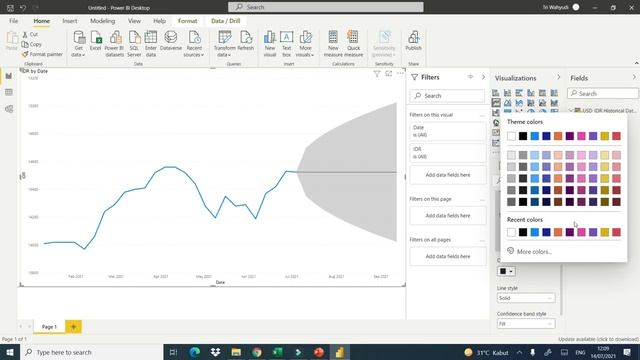Viewport: 640px width, 360px height.
Task: Open the Format ribbon tab
Action: click(x=187, y=21)
